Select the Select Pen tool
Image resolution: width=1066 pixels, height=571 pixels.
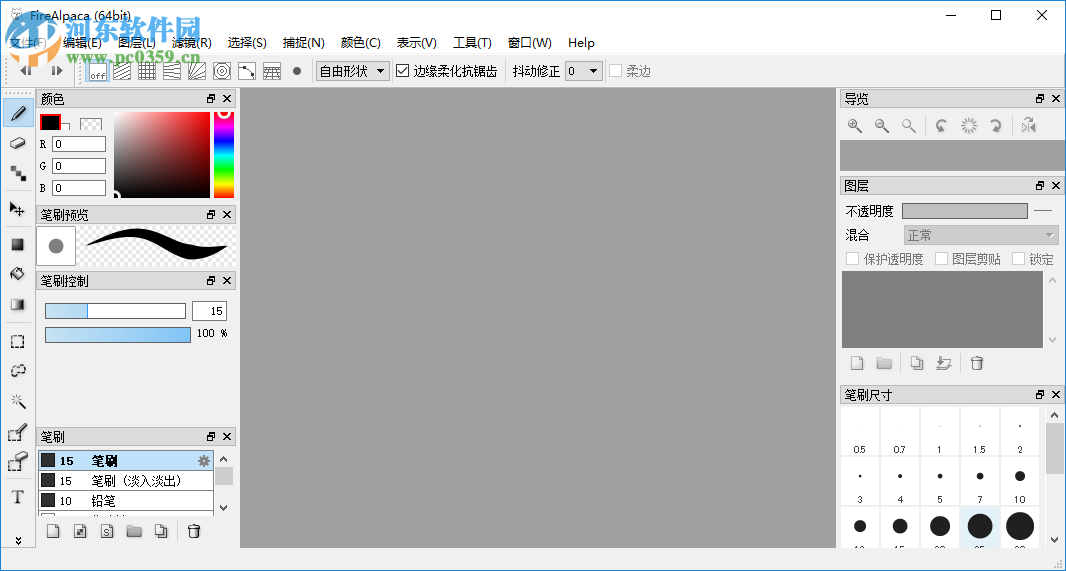[x=18, y=432]
